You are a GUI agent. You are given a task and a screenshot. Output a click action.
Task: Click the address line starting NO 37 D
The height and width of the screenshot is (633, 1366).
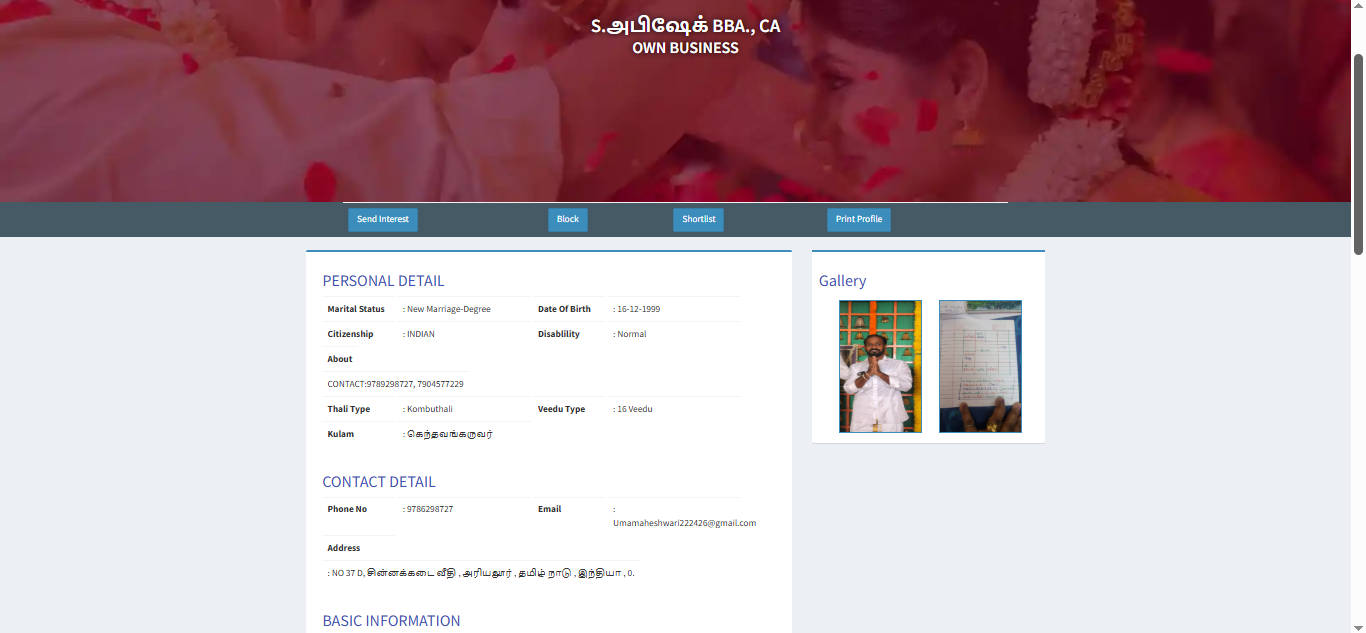tap(481, 573)
